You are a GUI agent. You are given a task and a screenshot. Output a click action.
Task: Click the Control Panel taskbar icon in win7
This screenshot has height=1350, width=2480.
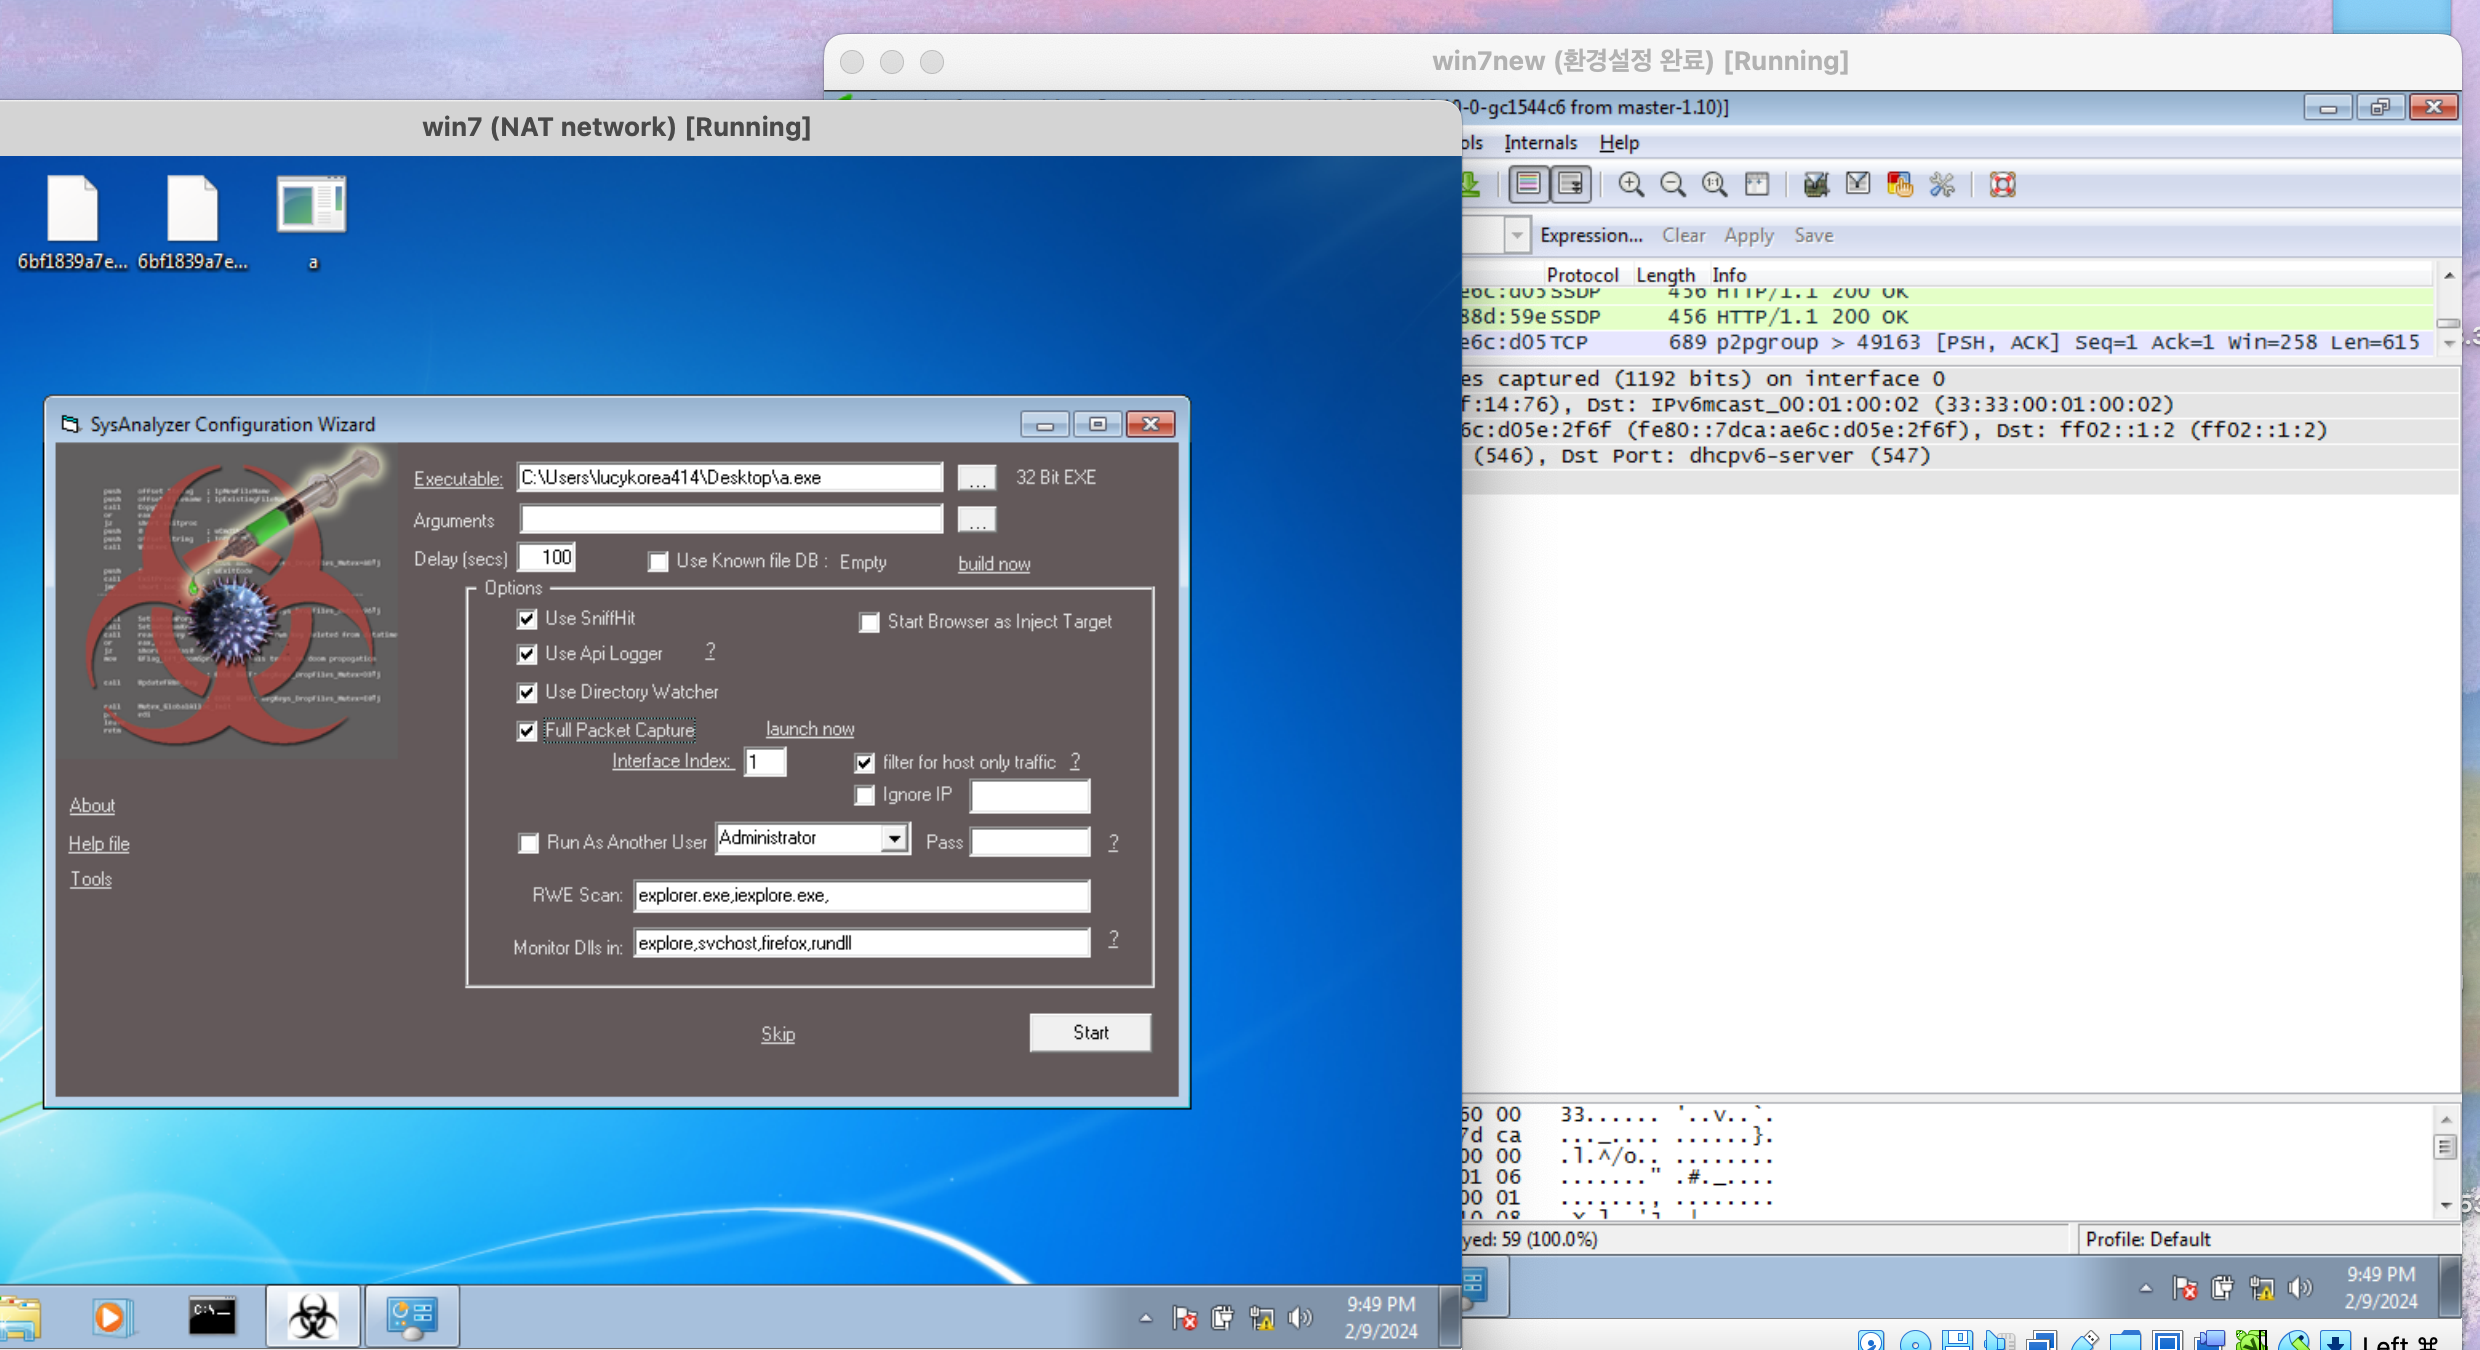coord(412,1316)
